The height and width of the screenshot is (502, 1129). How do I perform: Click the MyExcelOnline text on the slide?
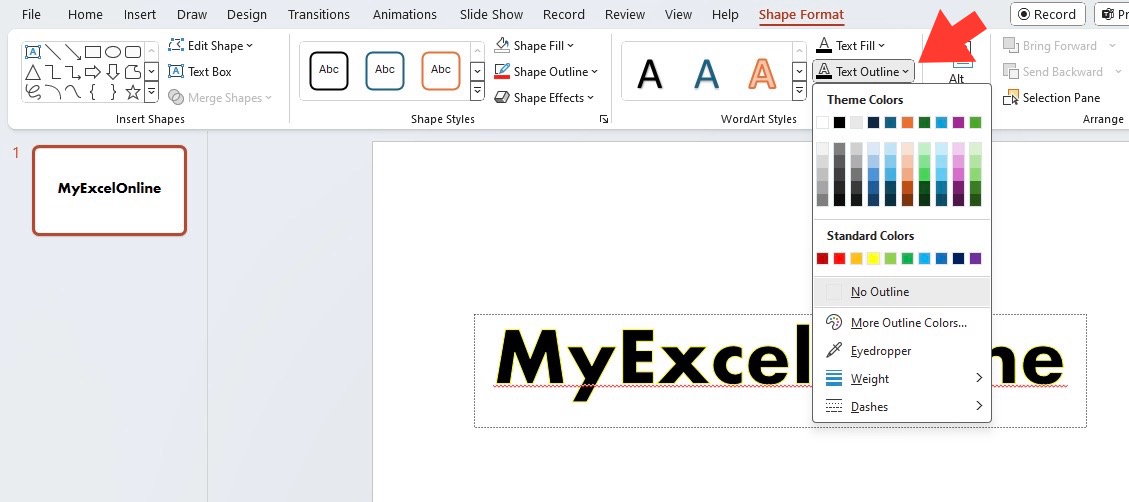point(780,364)
